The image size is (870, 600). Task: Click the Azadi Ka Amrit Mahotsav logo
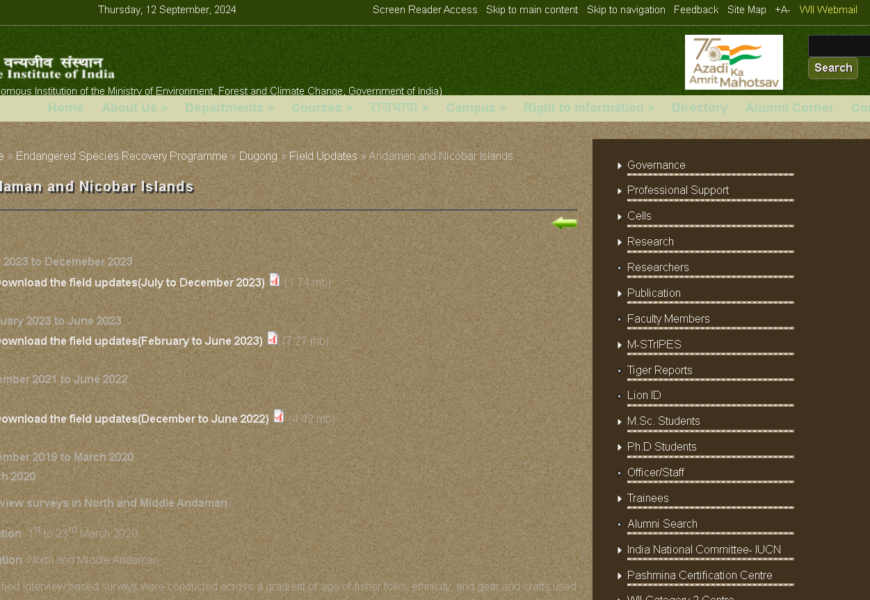coord(734,62)
